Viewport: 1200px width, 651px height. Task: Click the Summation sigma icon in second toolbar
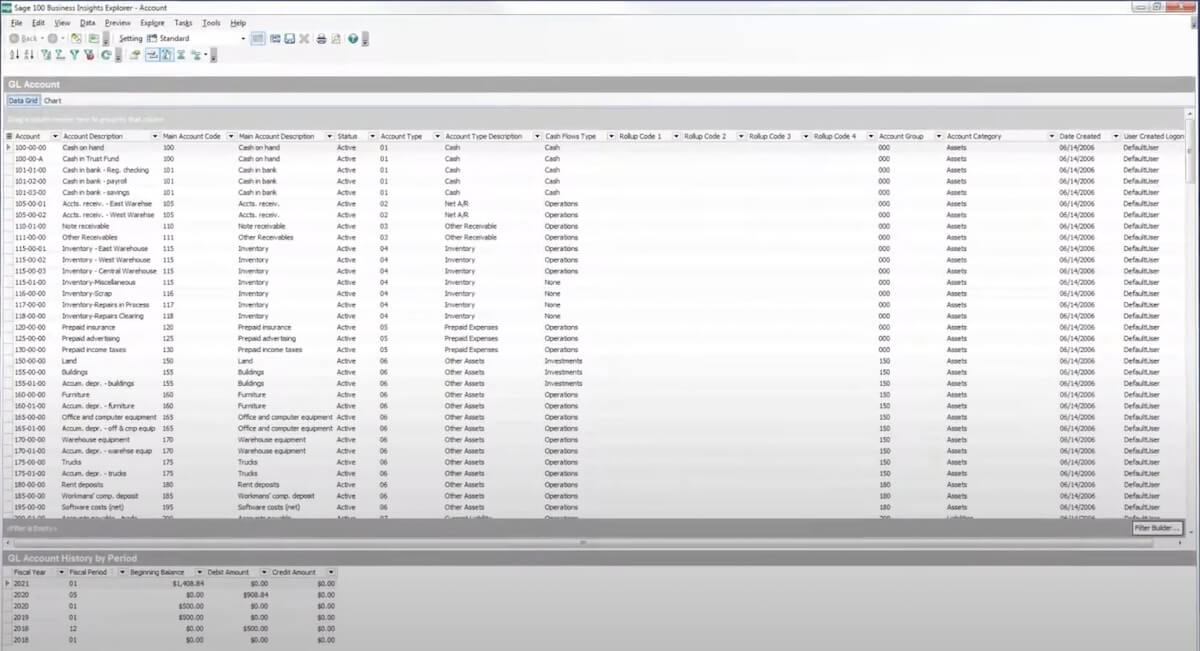point(181,54)
